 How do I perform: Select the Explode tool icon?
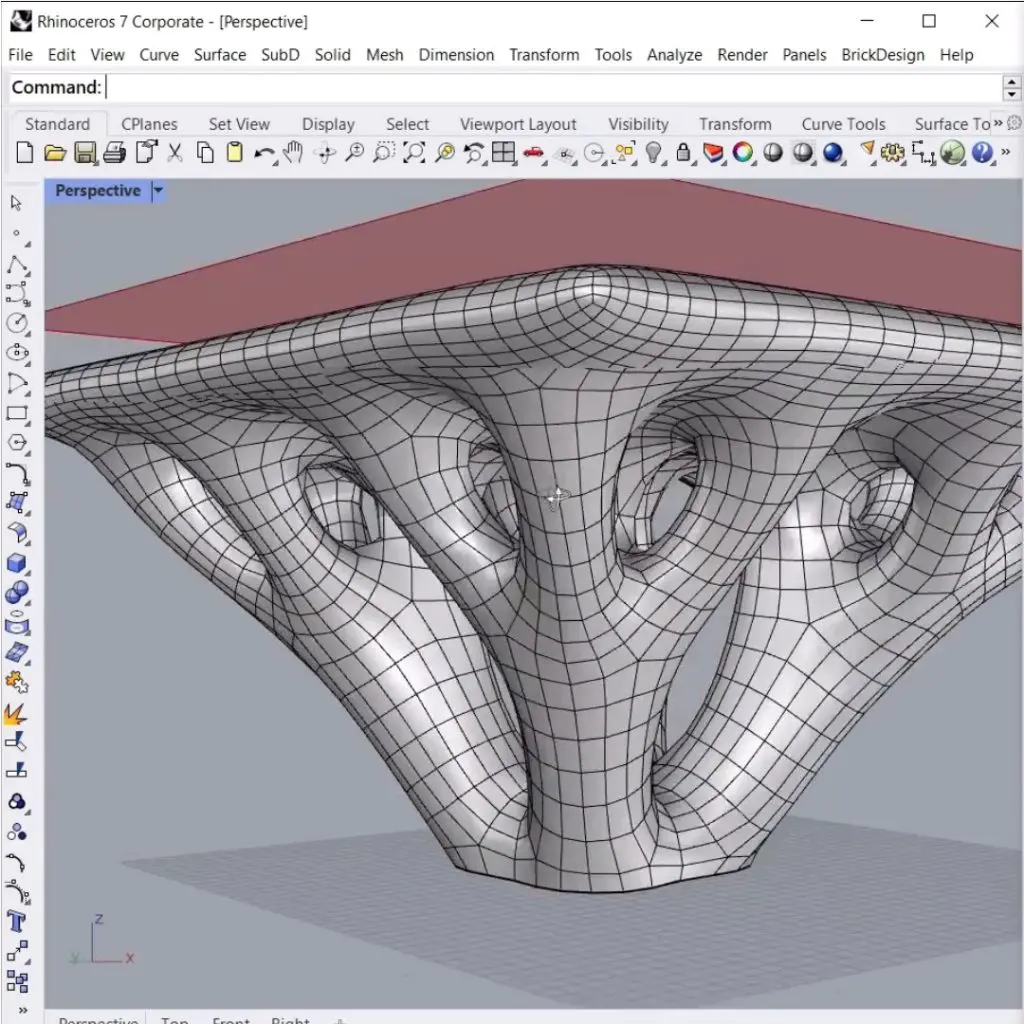click(17, 713)
